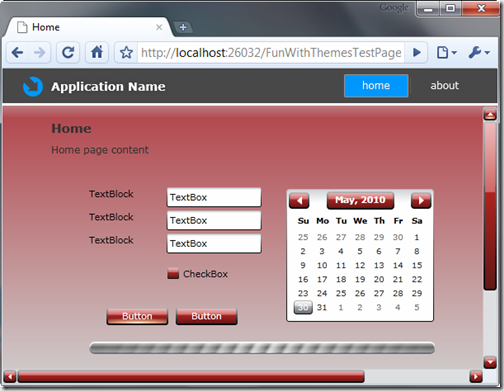Click the blue Application Name logo
504x391 pixels.
click(x=33, y=87)
